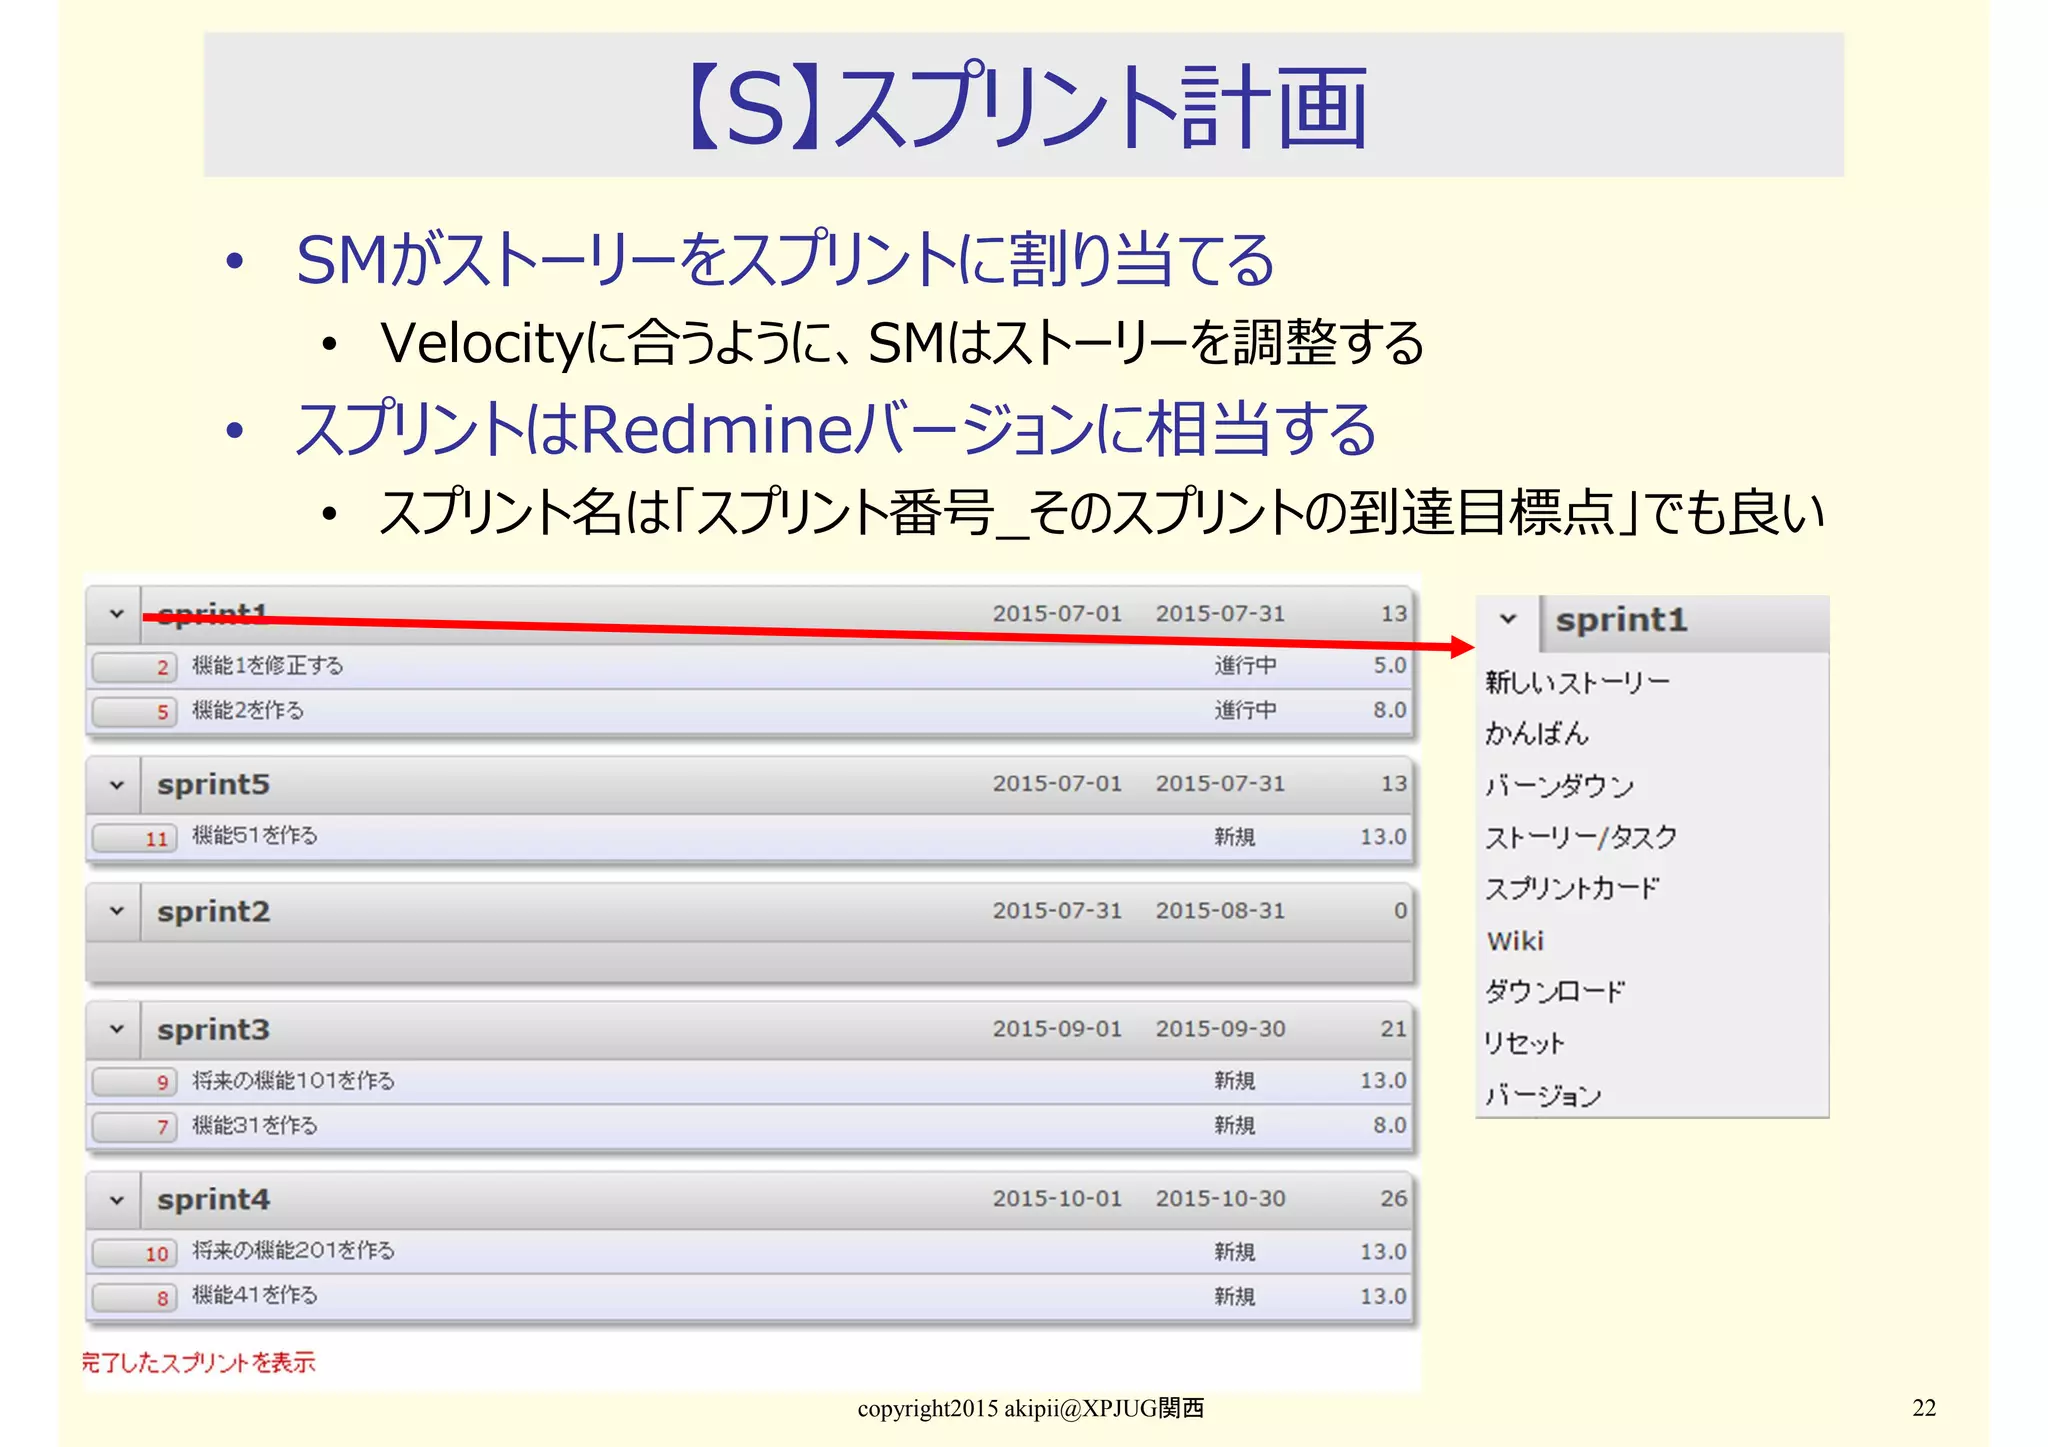The width and height of the screenshot is (2048, 1447).
Task: Click the sprint3 title
Action: point(213,1030)
